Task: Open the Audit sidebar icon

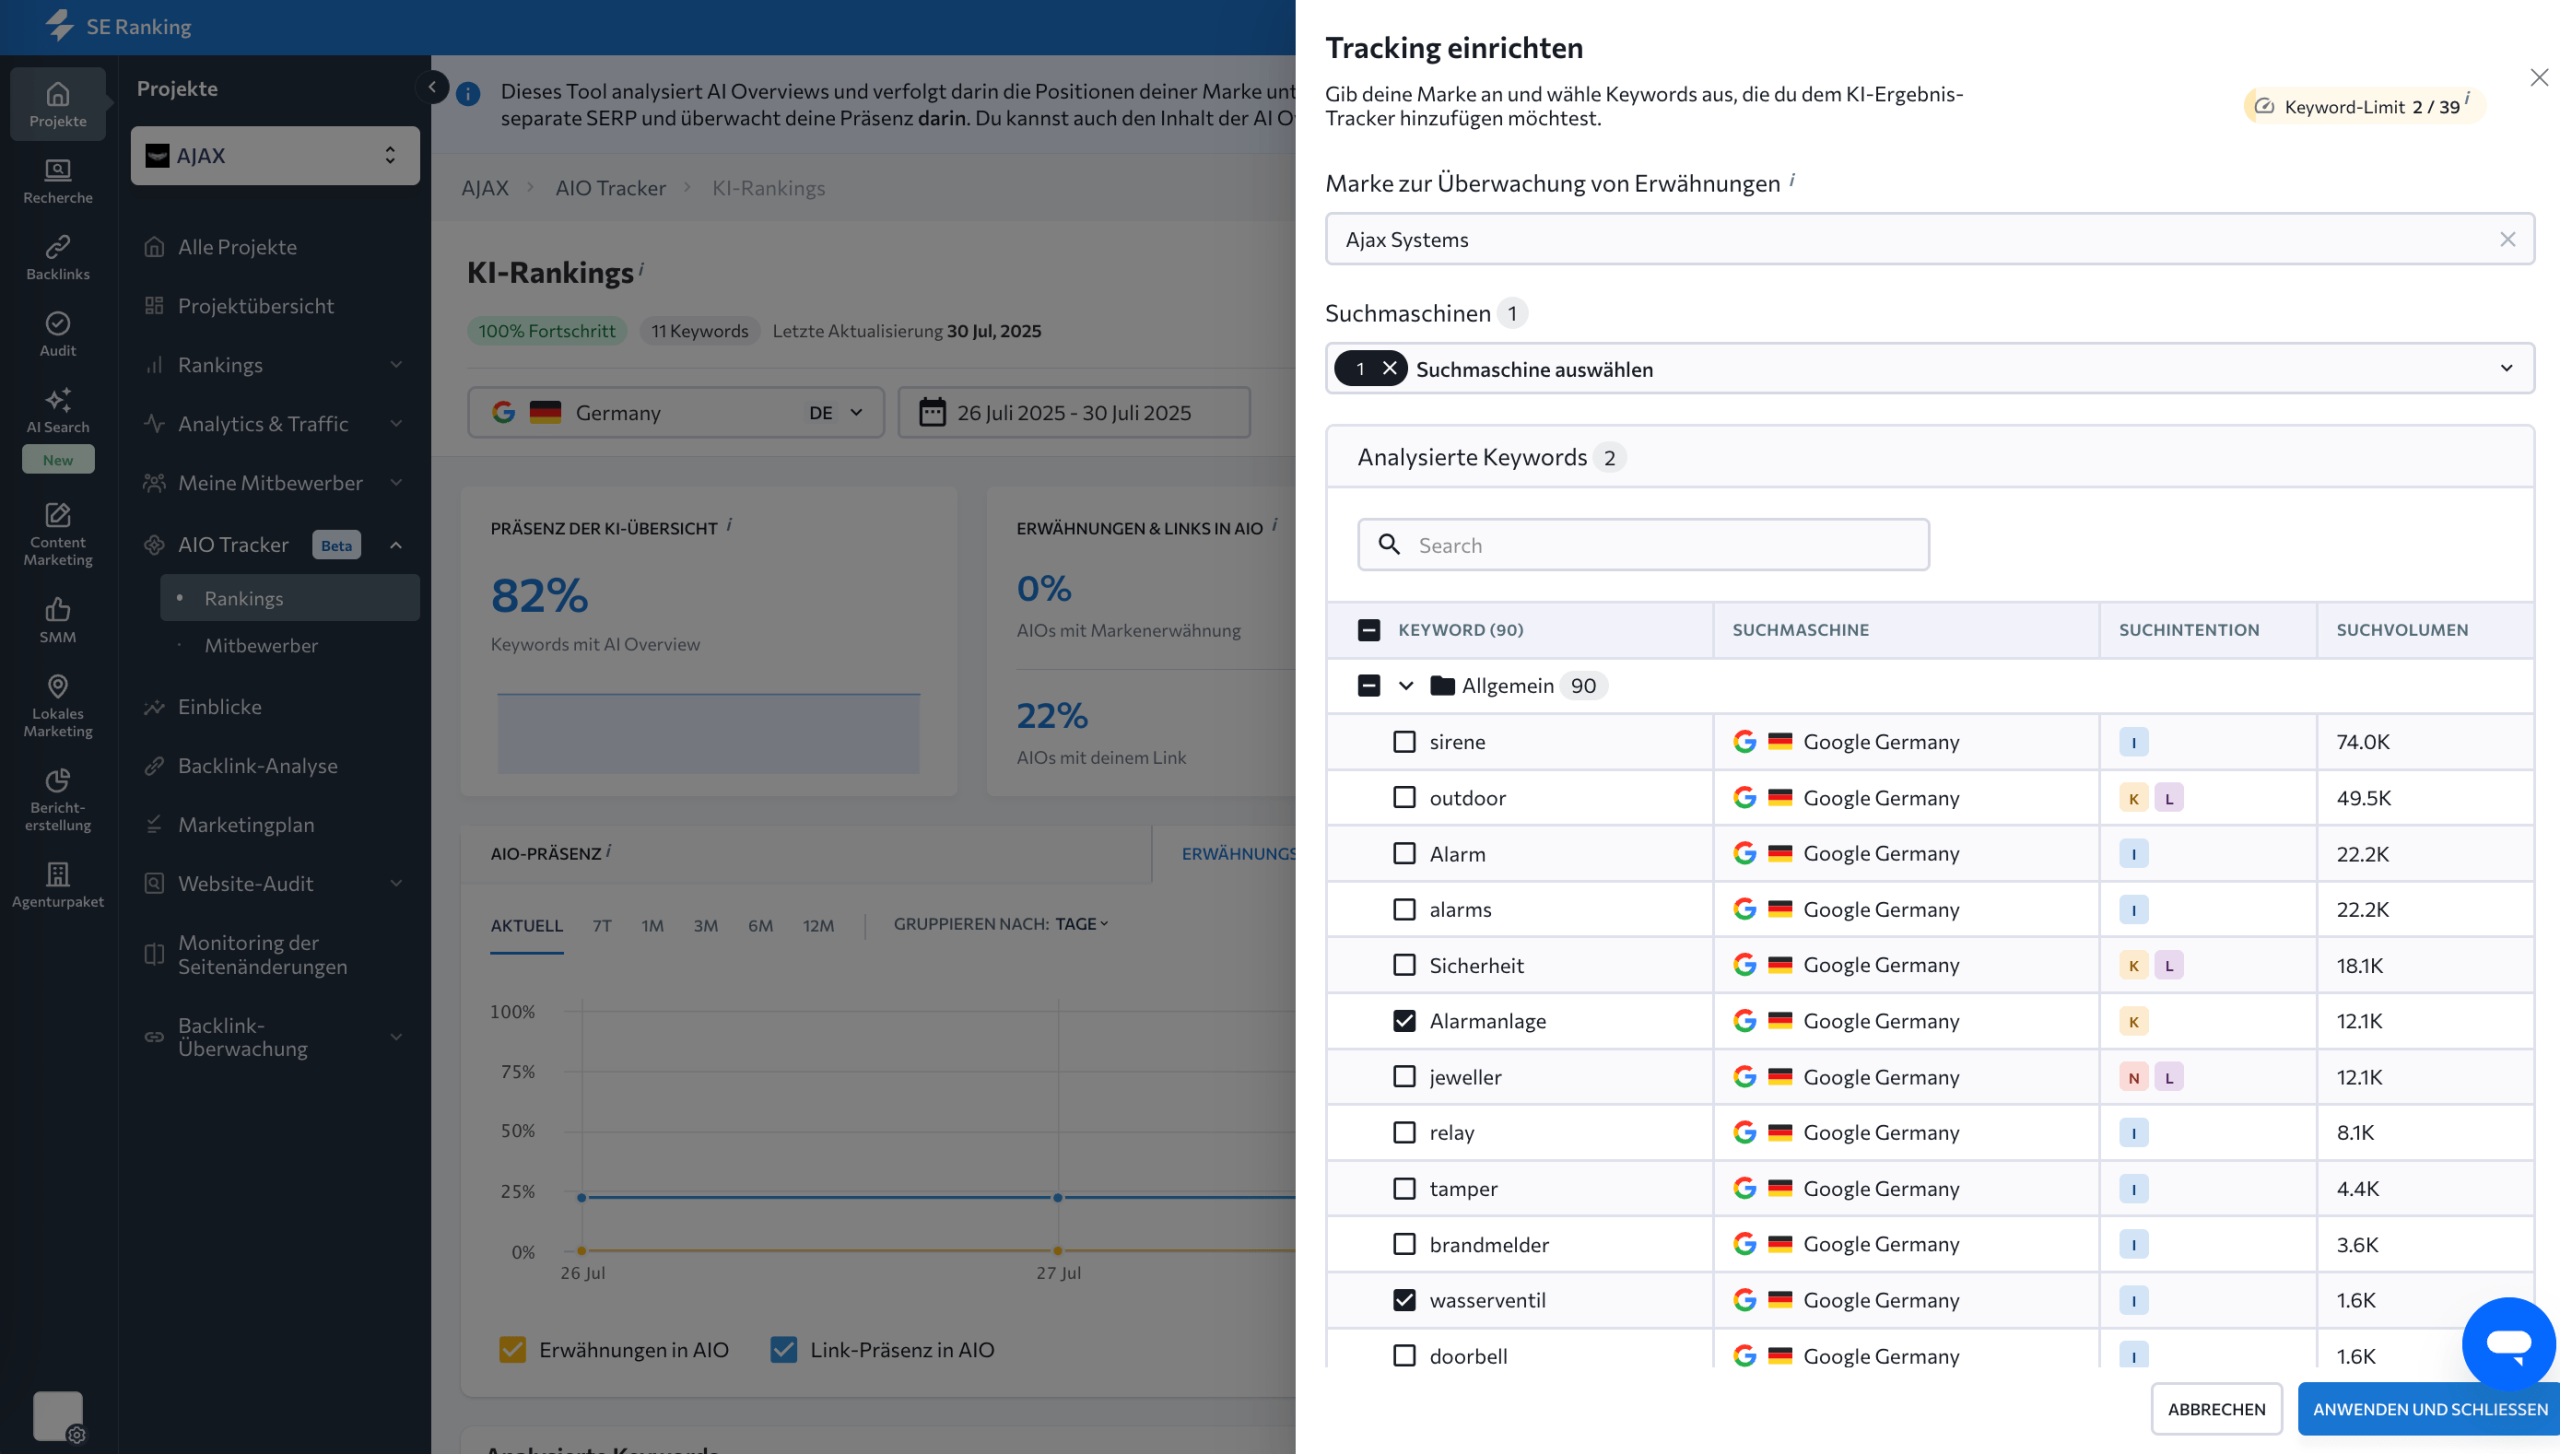Action: (58, 334)
